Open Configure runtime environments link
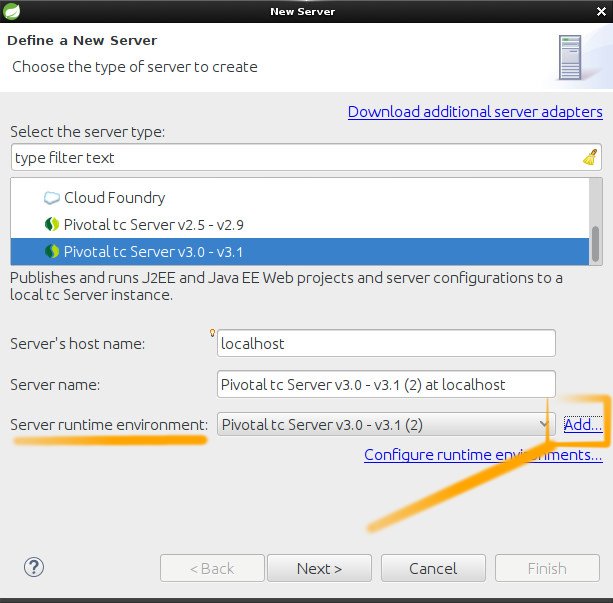 [x=483, y=455]
